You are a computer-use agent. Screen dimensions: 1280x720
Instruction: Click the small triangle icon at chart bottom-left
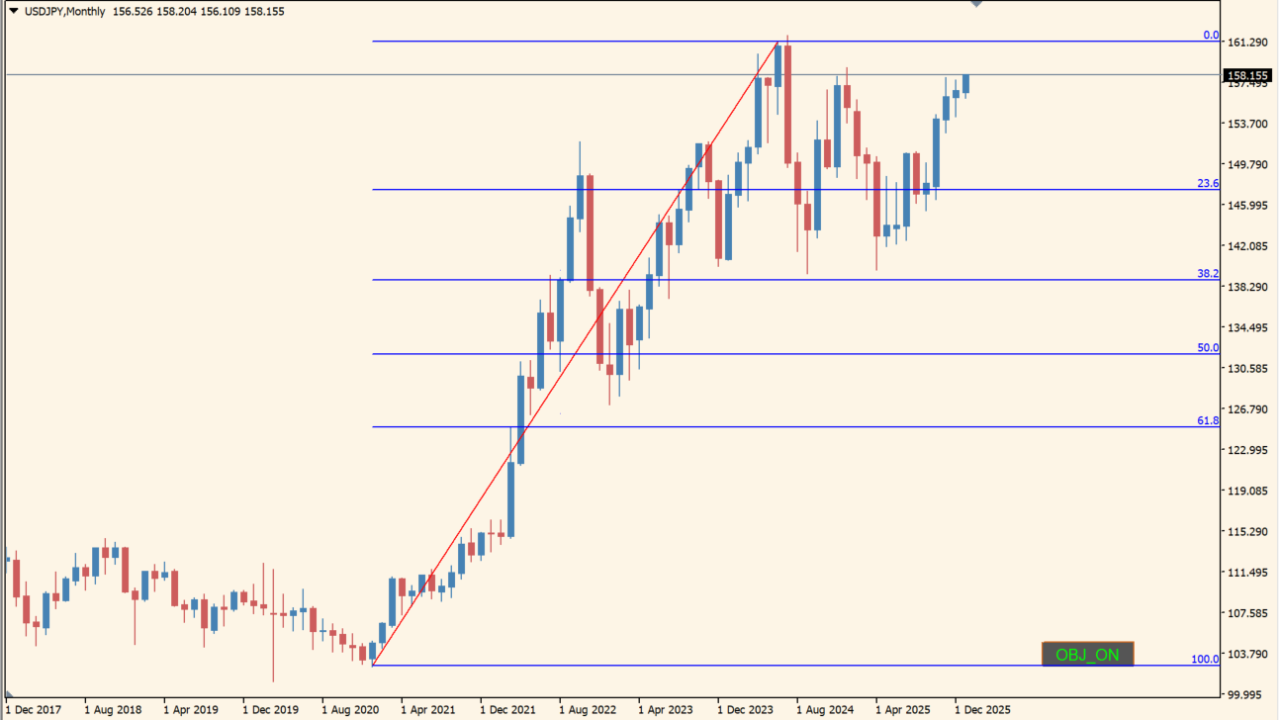coord(10,694)
